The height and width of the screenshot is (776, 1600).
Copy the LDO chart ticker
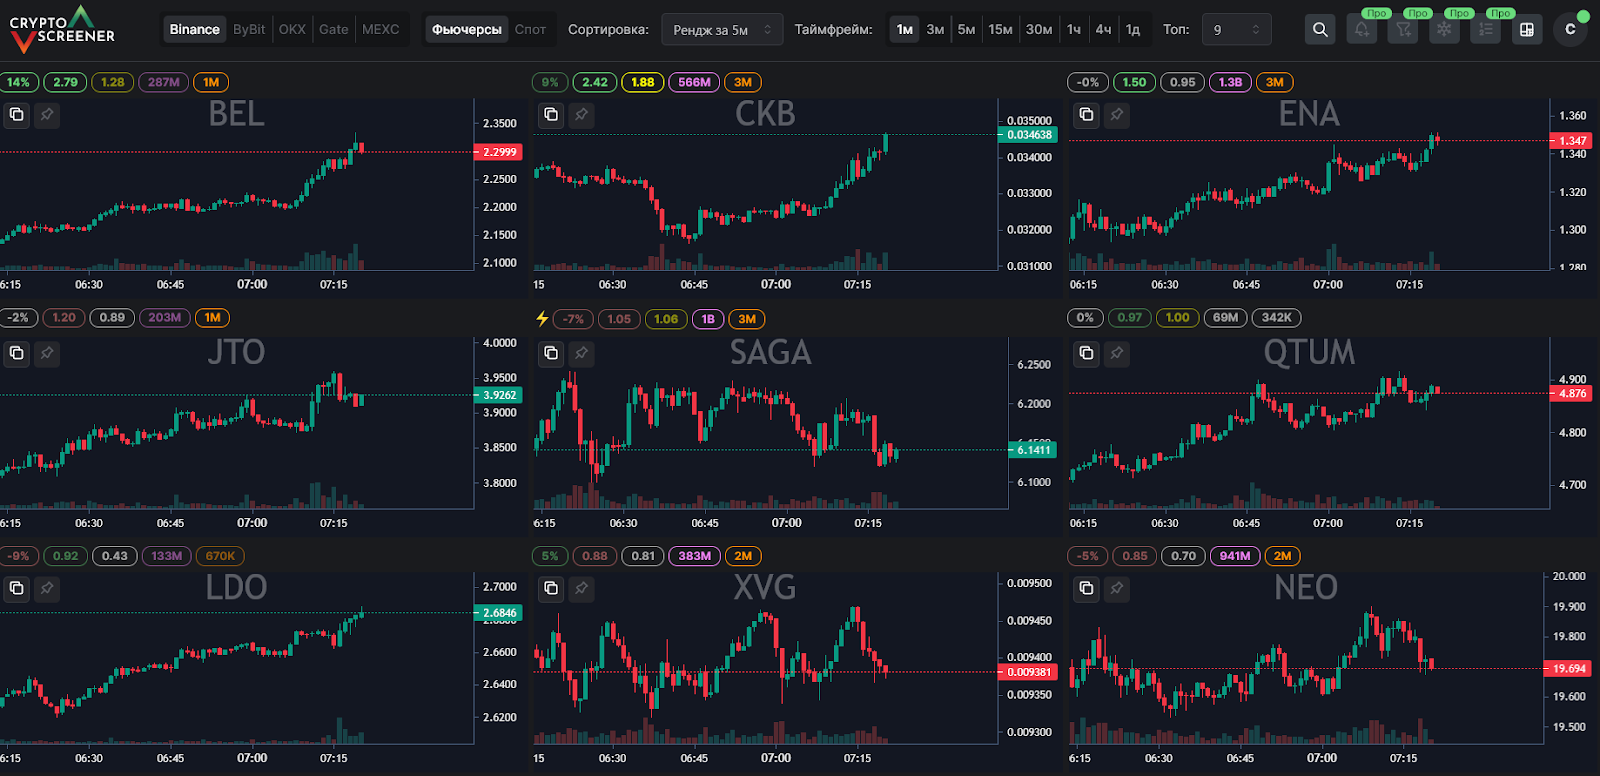coord(17,588)
